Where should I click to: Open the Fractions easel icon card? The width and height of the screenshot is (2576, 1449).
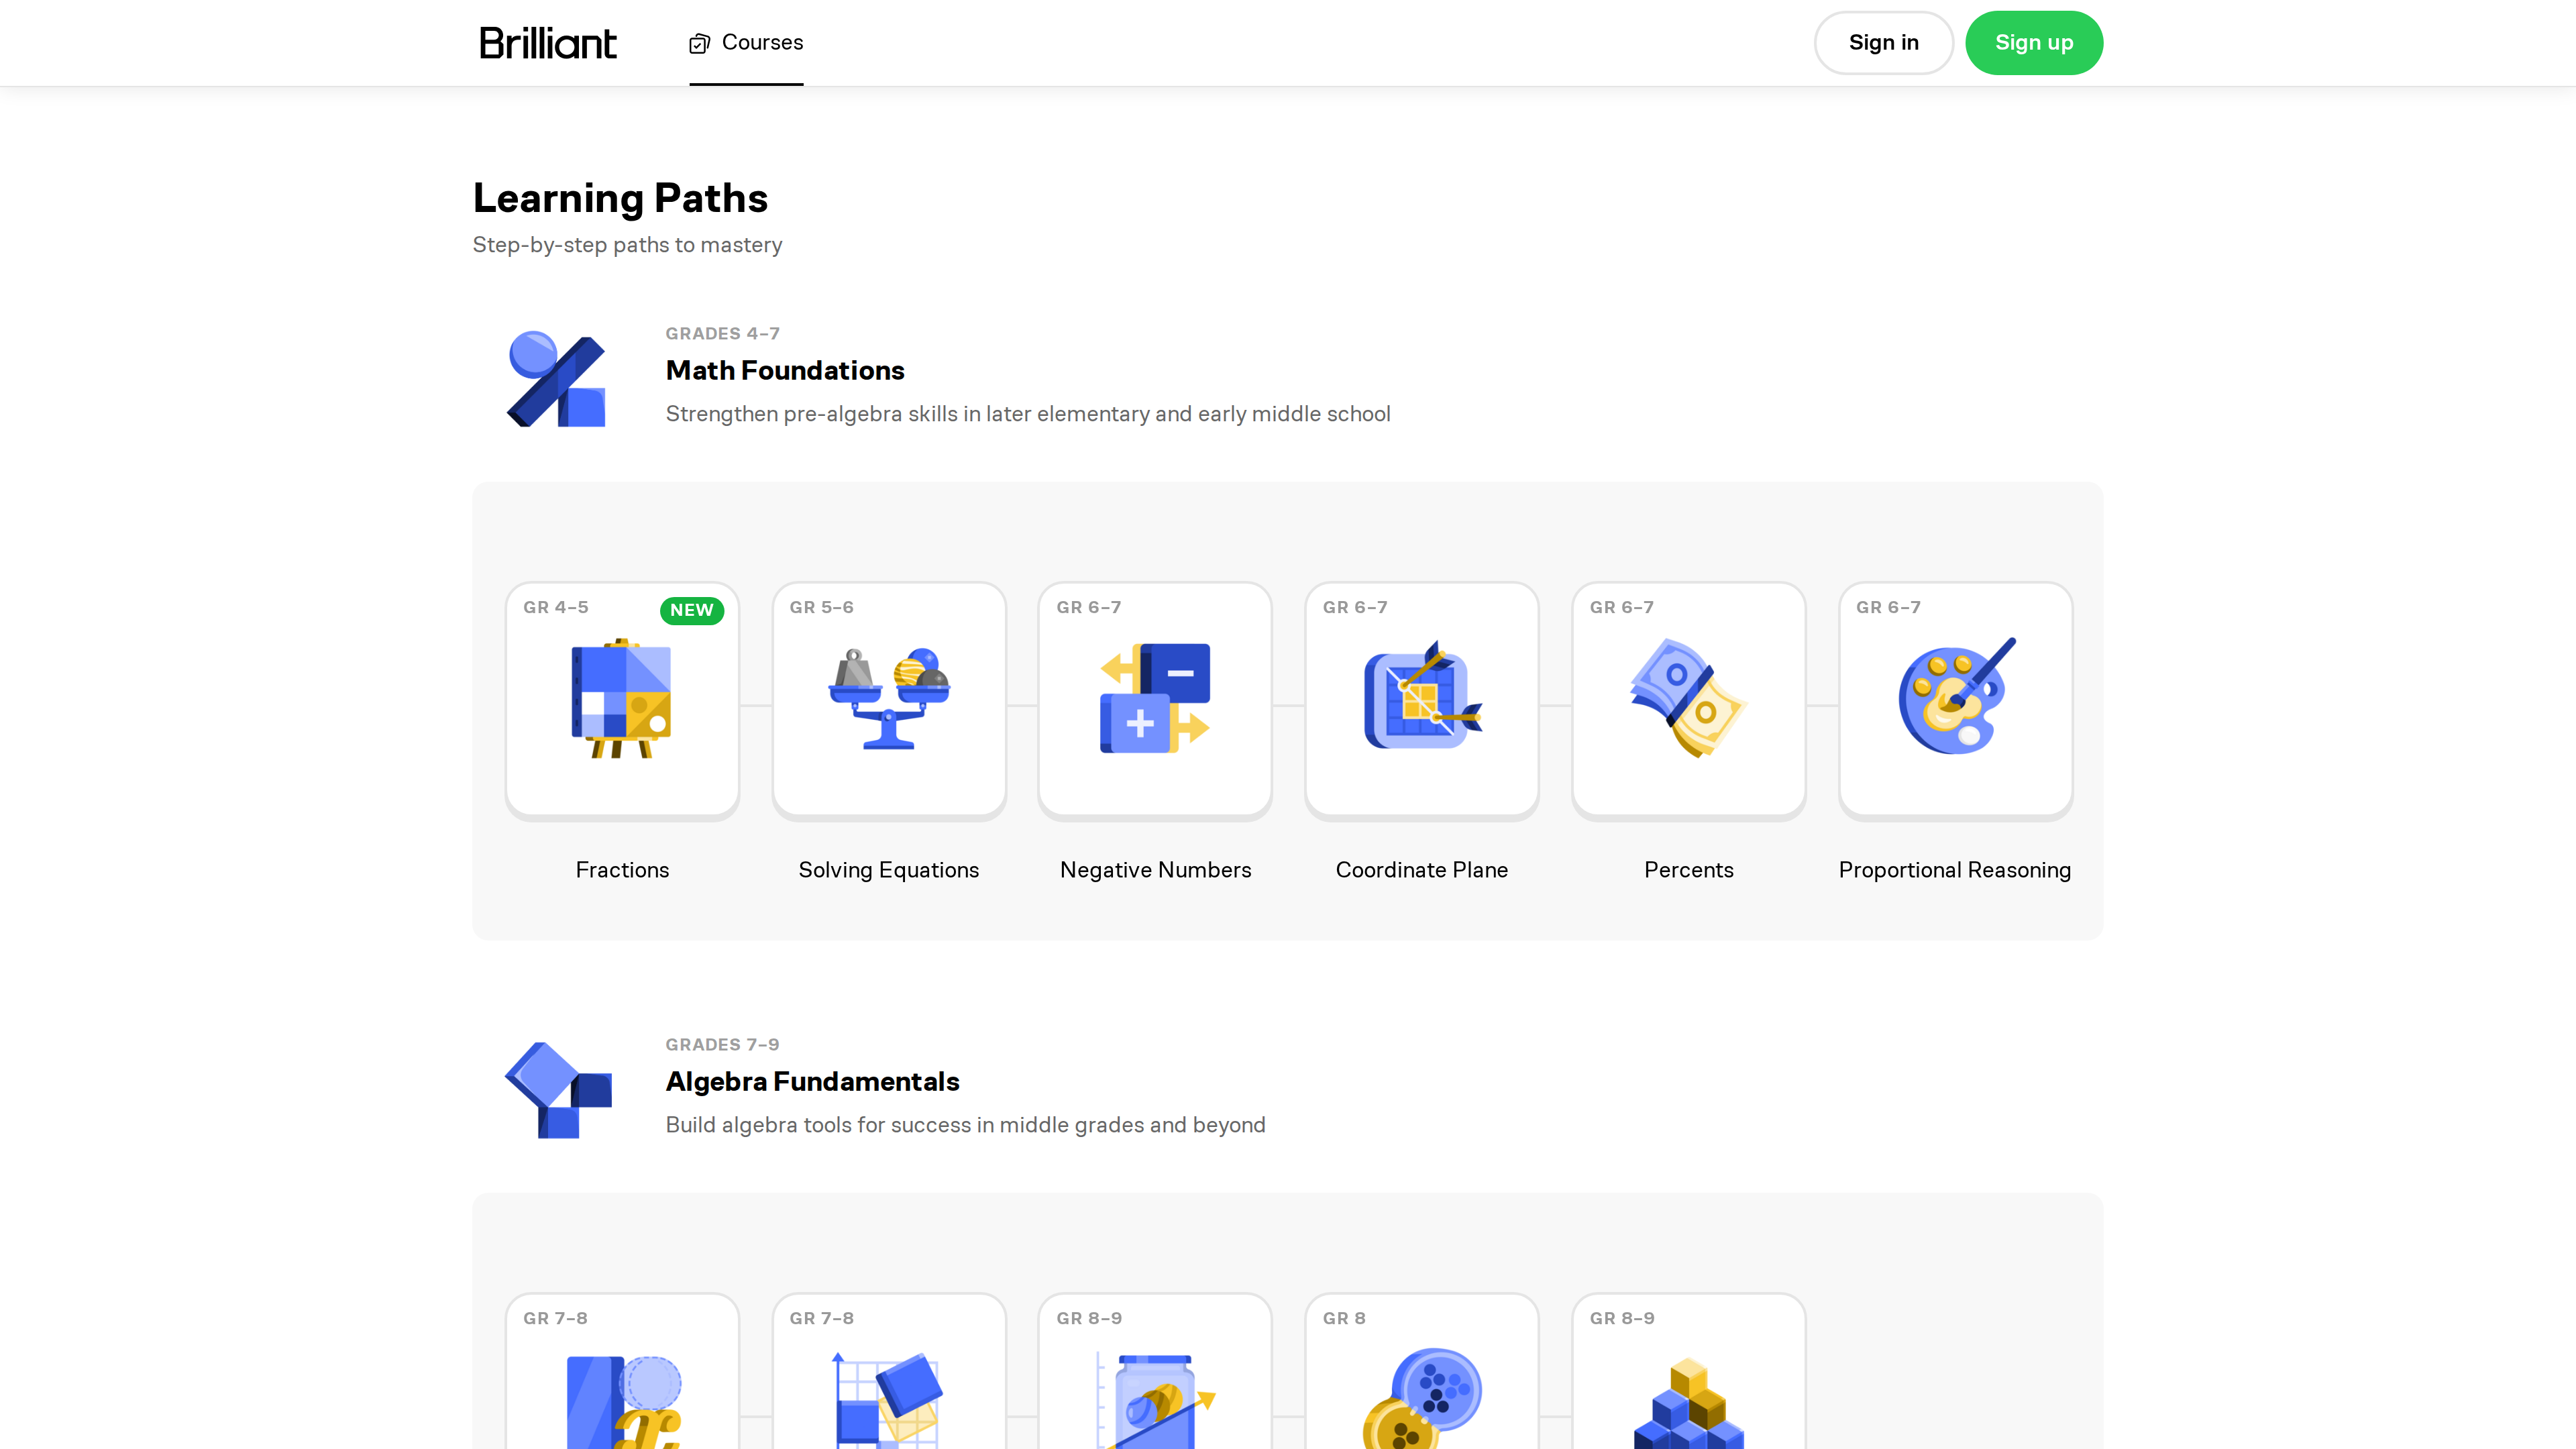click(622, 701)
